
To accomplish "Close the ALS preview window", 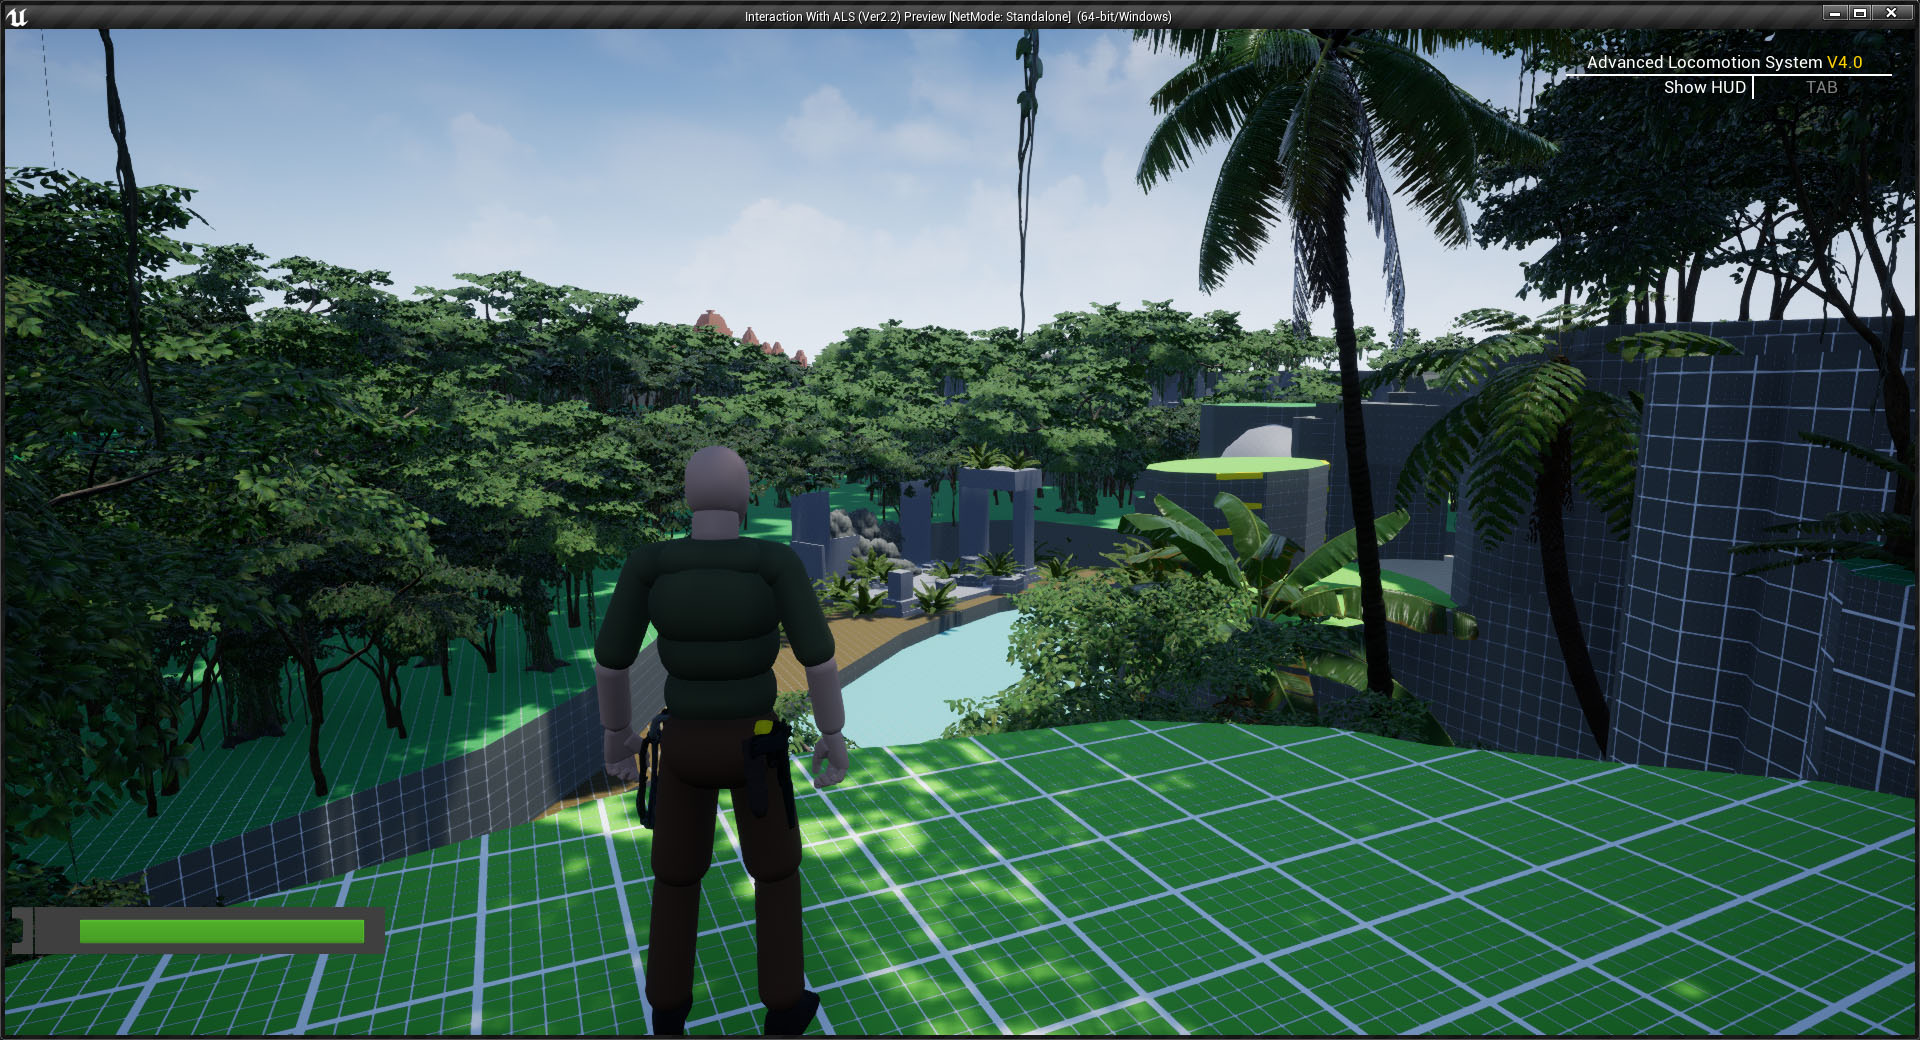I will [1891, 13].
